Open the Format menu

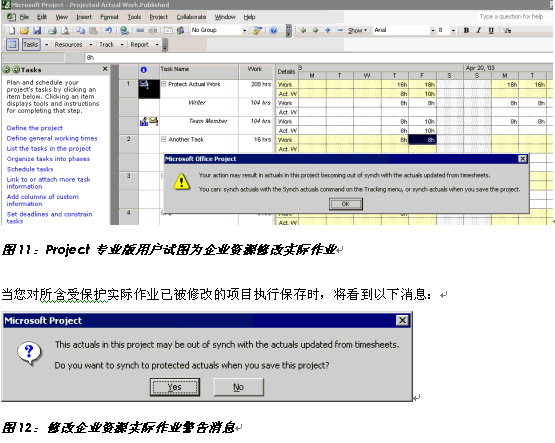(109, 17)
